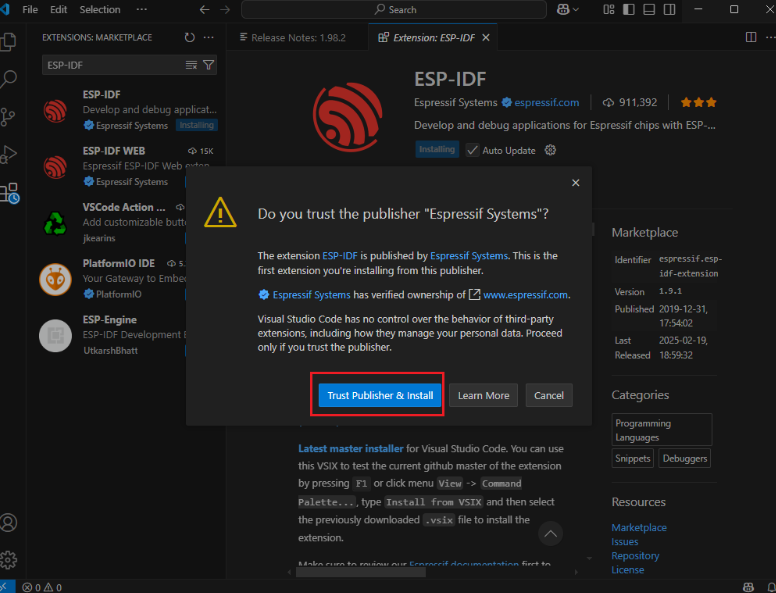This screenshot has width=776, height=593.
Task: Show errors and warnings in status bar
Action: (x=42, y=588)
